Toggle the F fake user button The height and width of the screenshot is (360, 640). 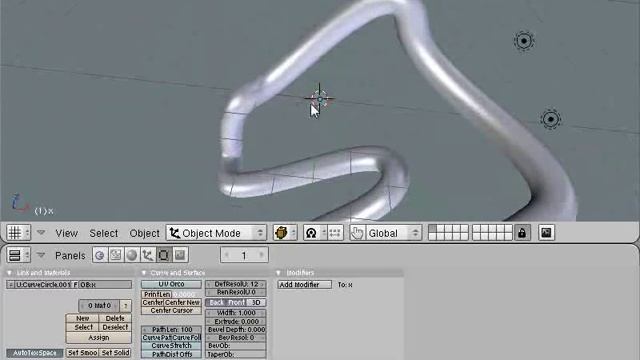[76, 284]
